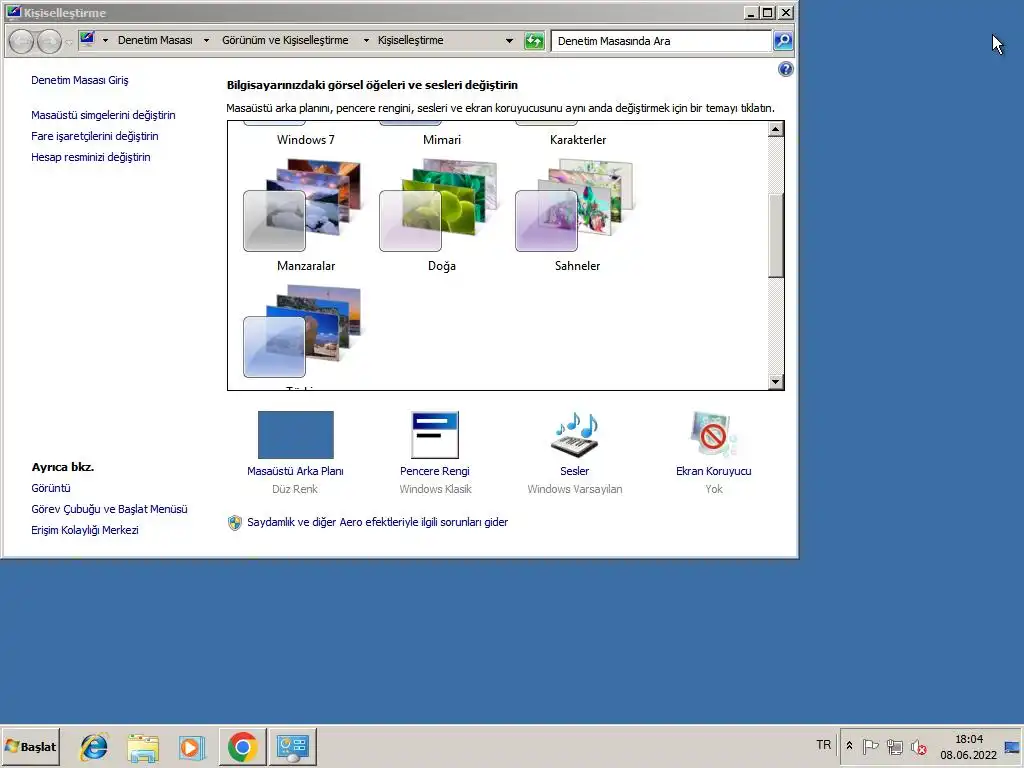
Task: Click the control panel icon in address bar
Action: tap(87, 40)
